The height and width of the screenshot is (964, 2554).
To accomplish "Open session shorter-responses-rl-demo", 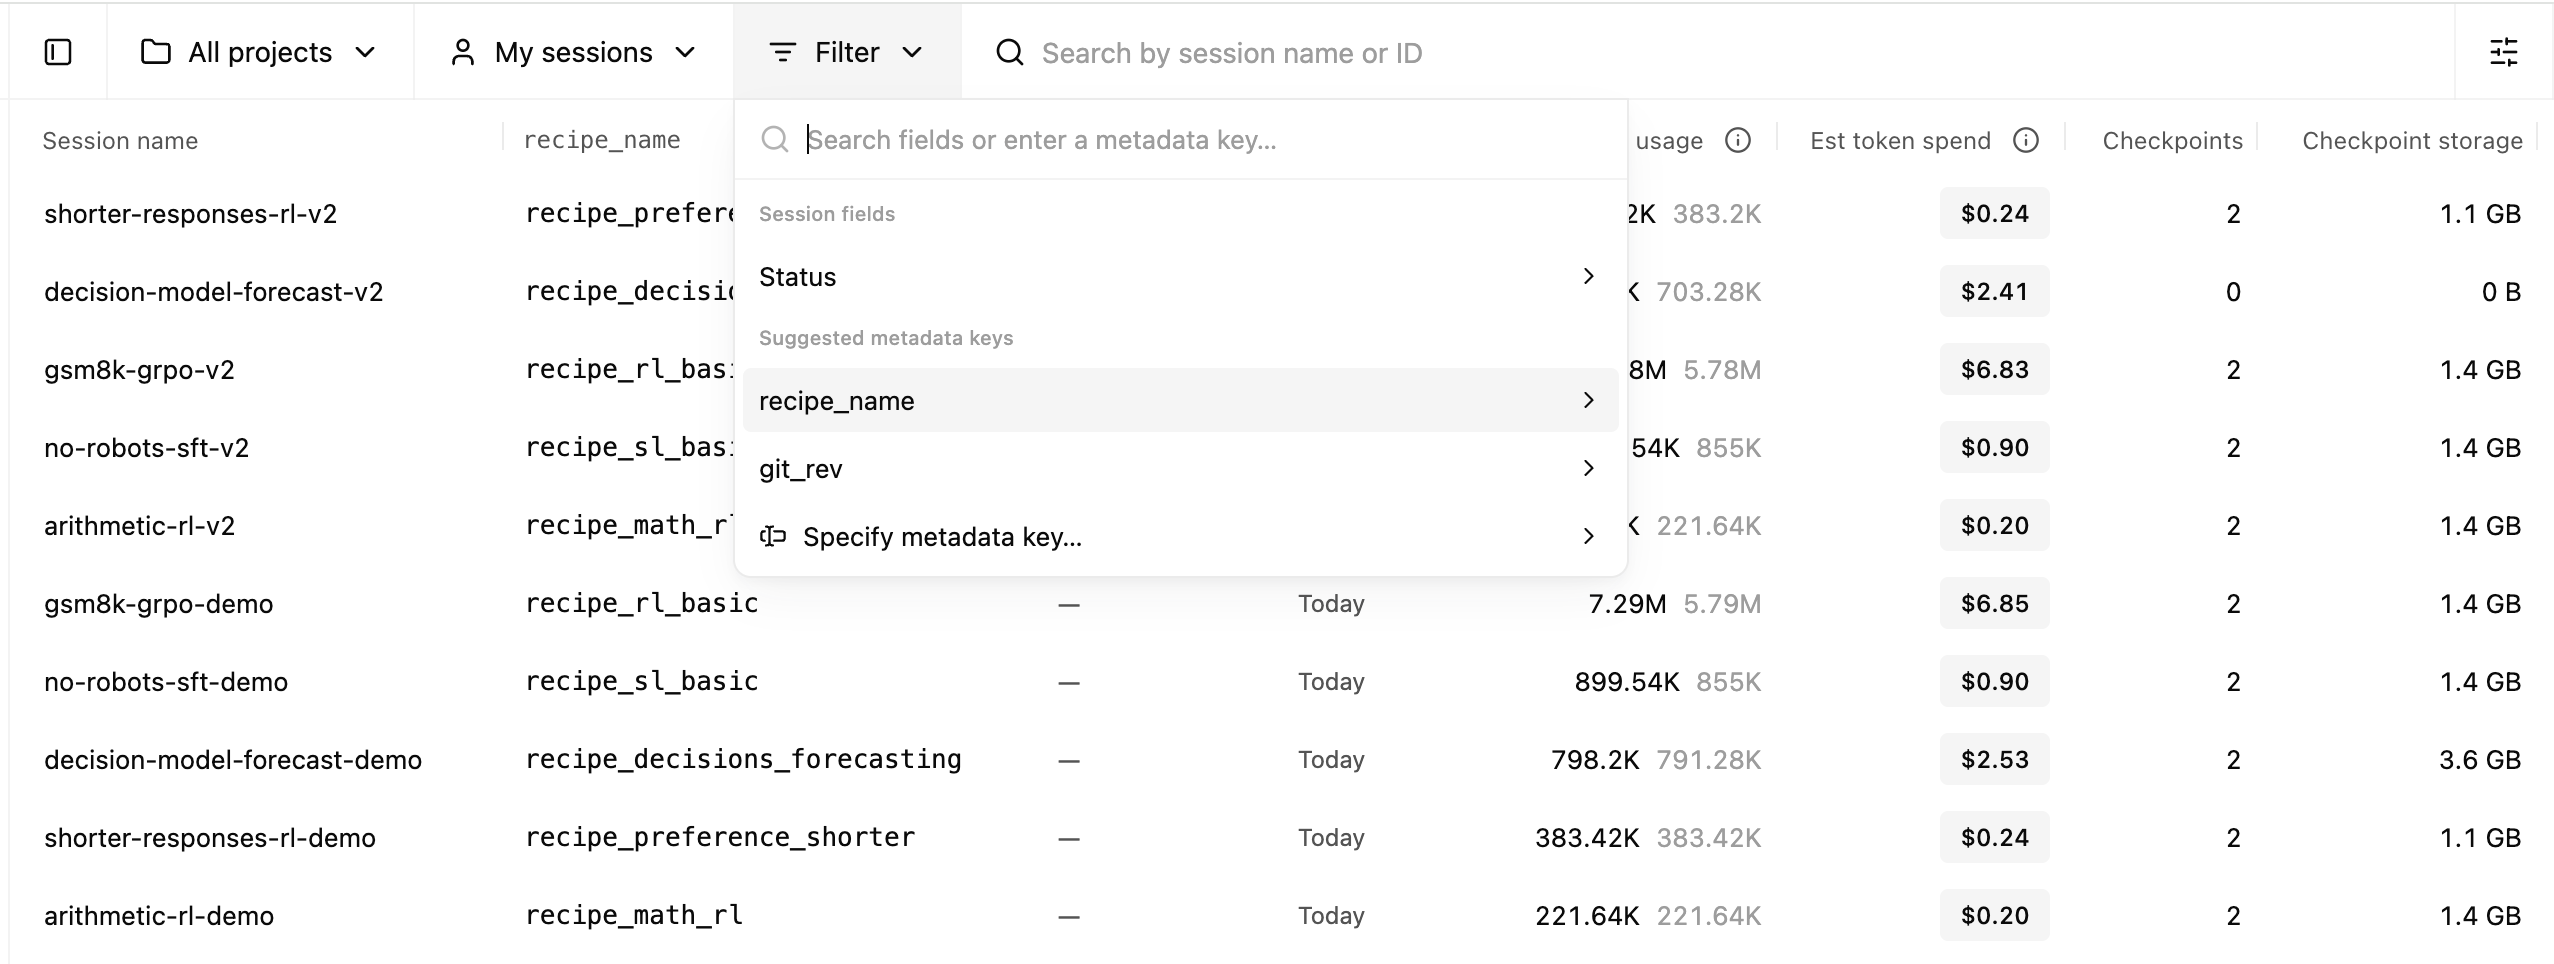I will [x=210, y=838].
